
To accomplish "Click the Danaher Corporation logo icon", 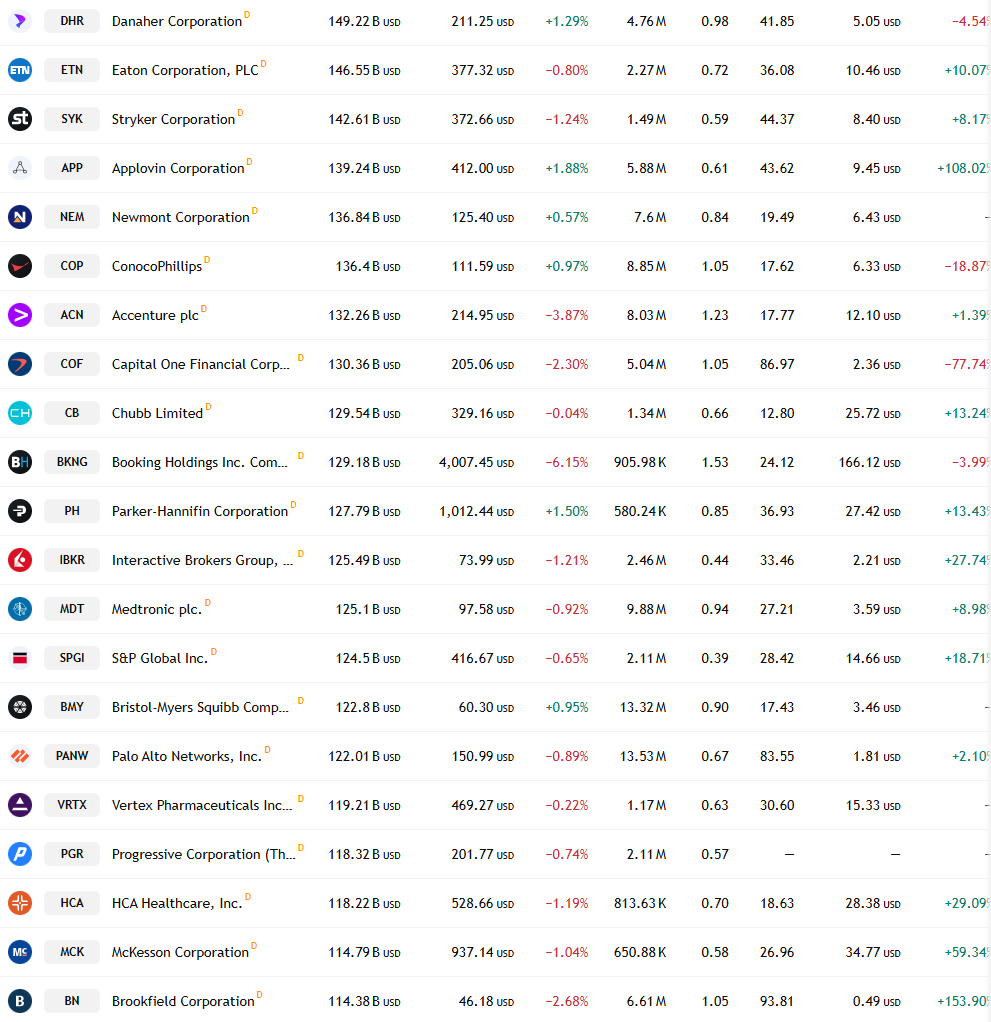I will click(x=20, y=21).
